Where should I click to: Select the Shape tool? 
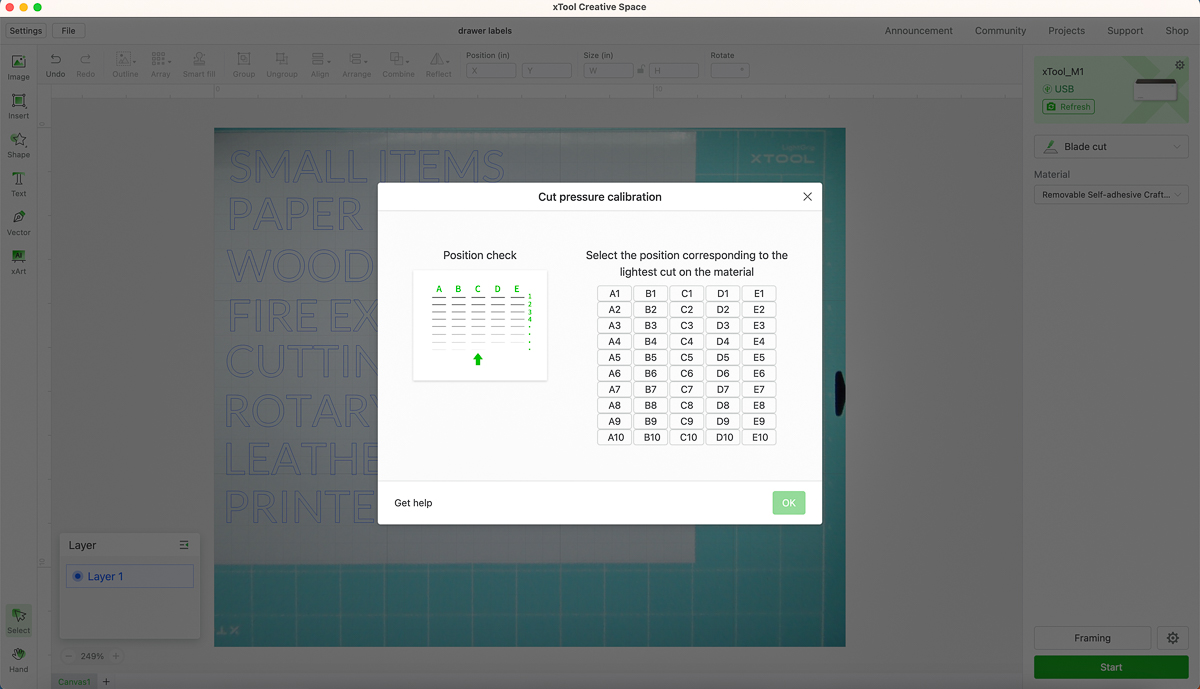coord(18,145)
